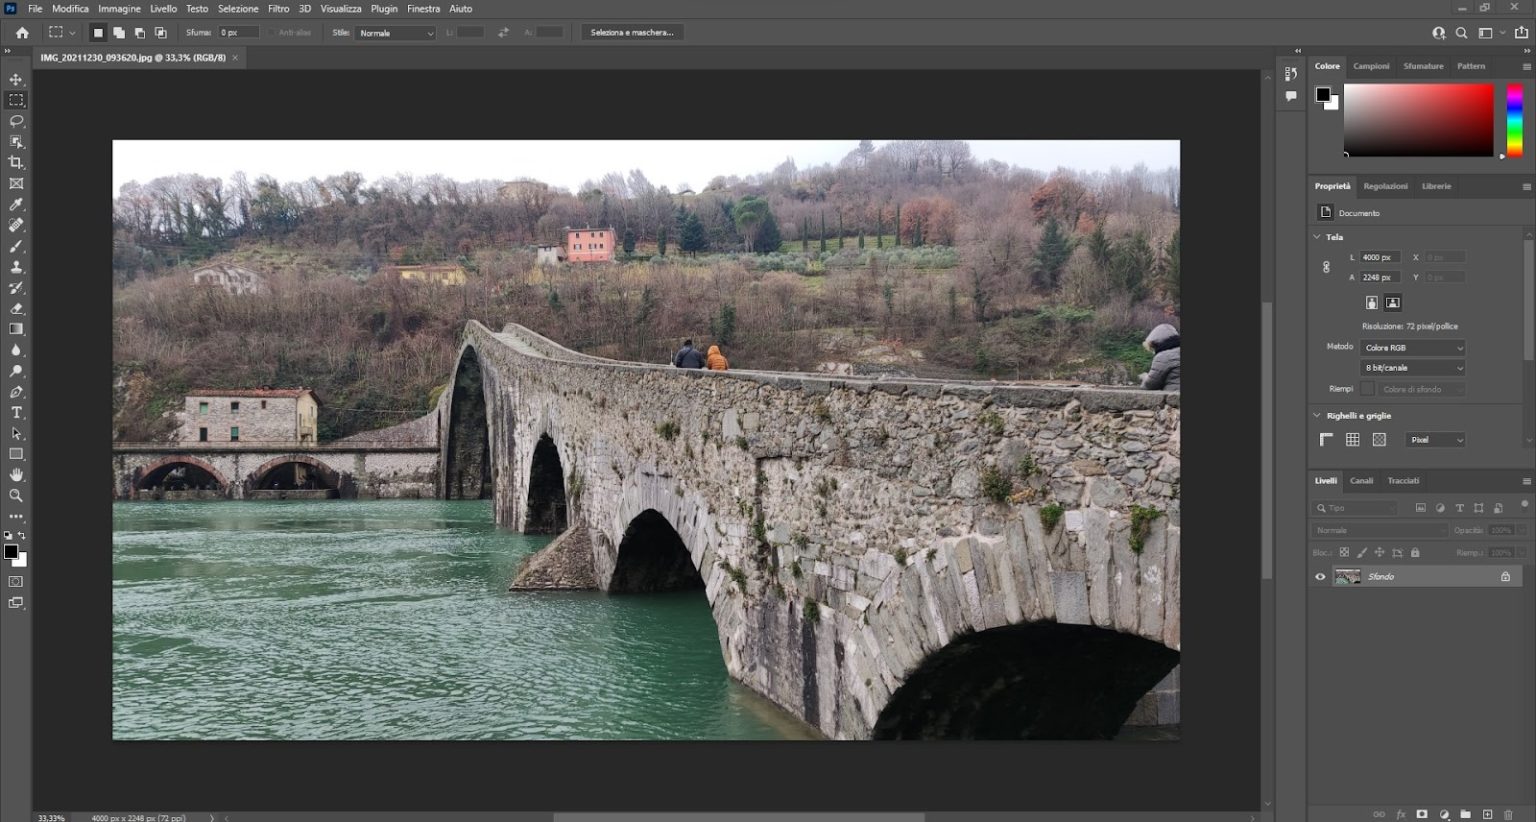The image size is (1536, 822).
Task: Select the Horizontal Type tool
Action: (x=16, y=412)
